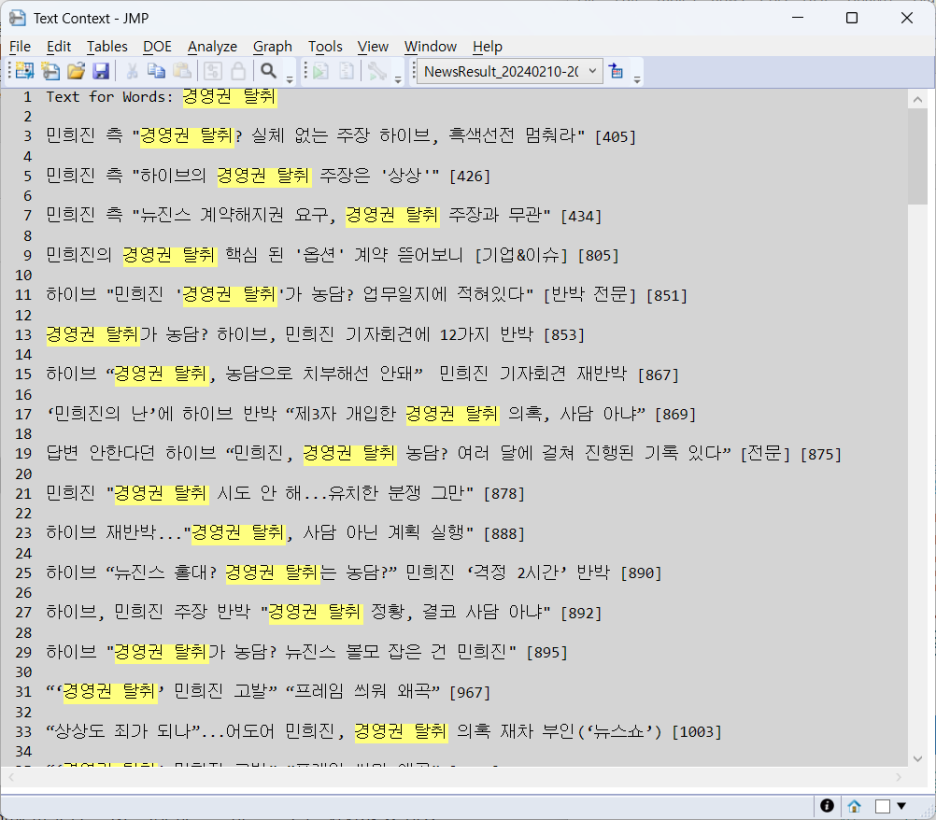Click the line ending with [405]

[341, 136]
